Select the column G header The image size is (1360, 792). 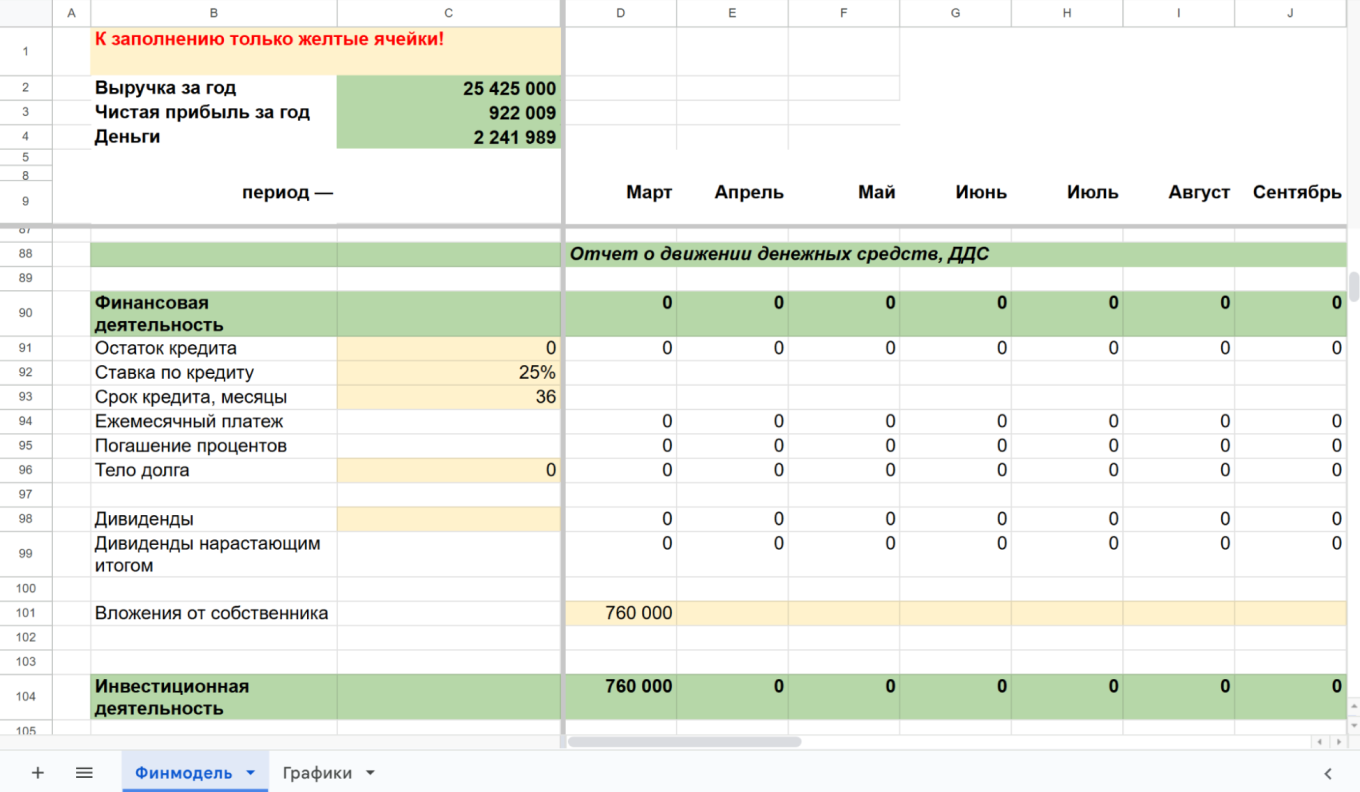click(955, 13)
